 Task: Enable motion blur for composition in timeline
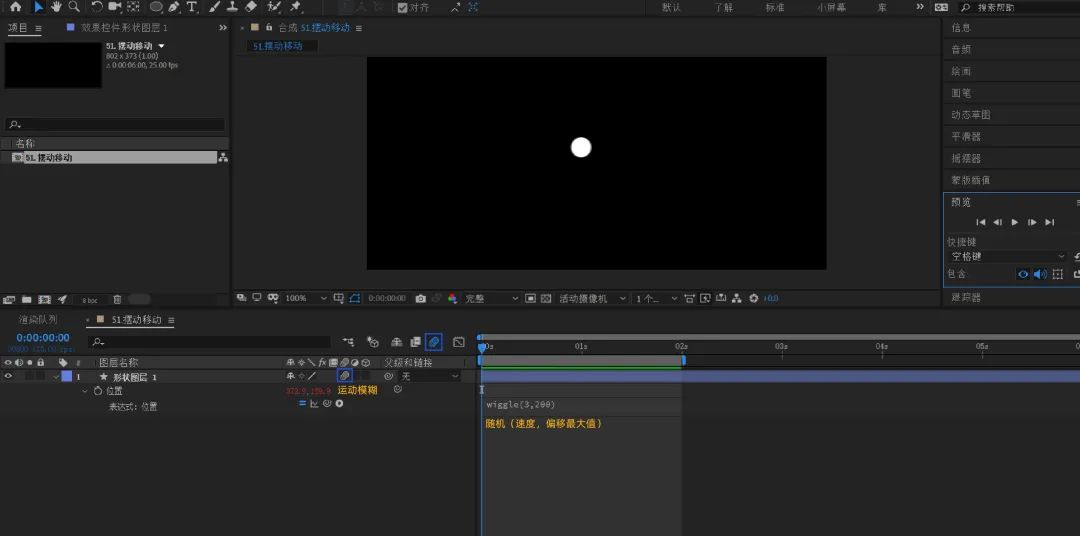pos(433,342)
